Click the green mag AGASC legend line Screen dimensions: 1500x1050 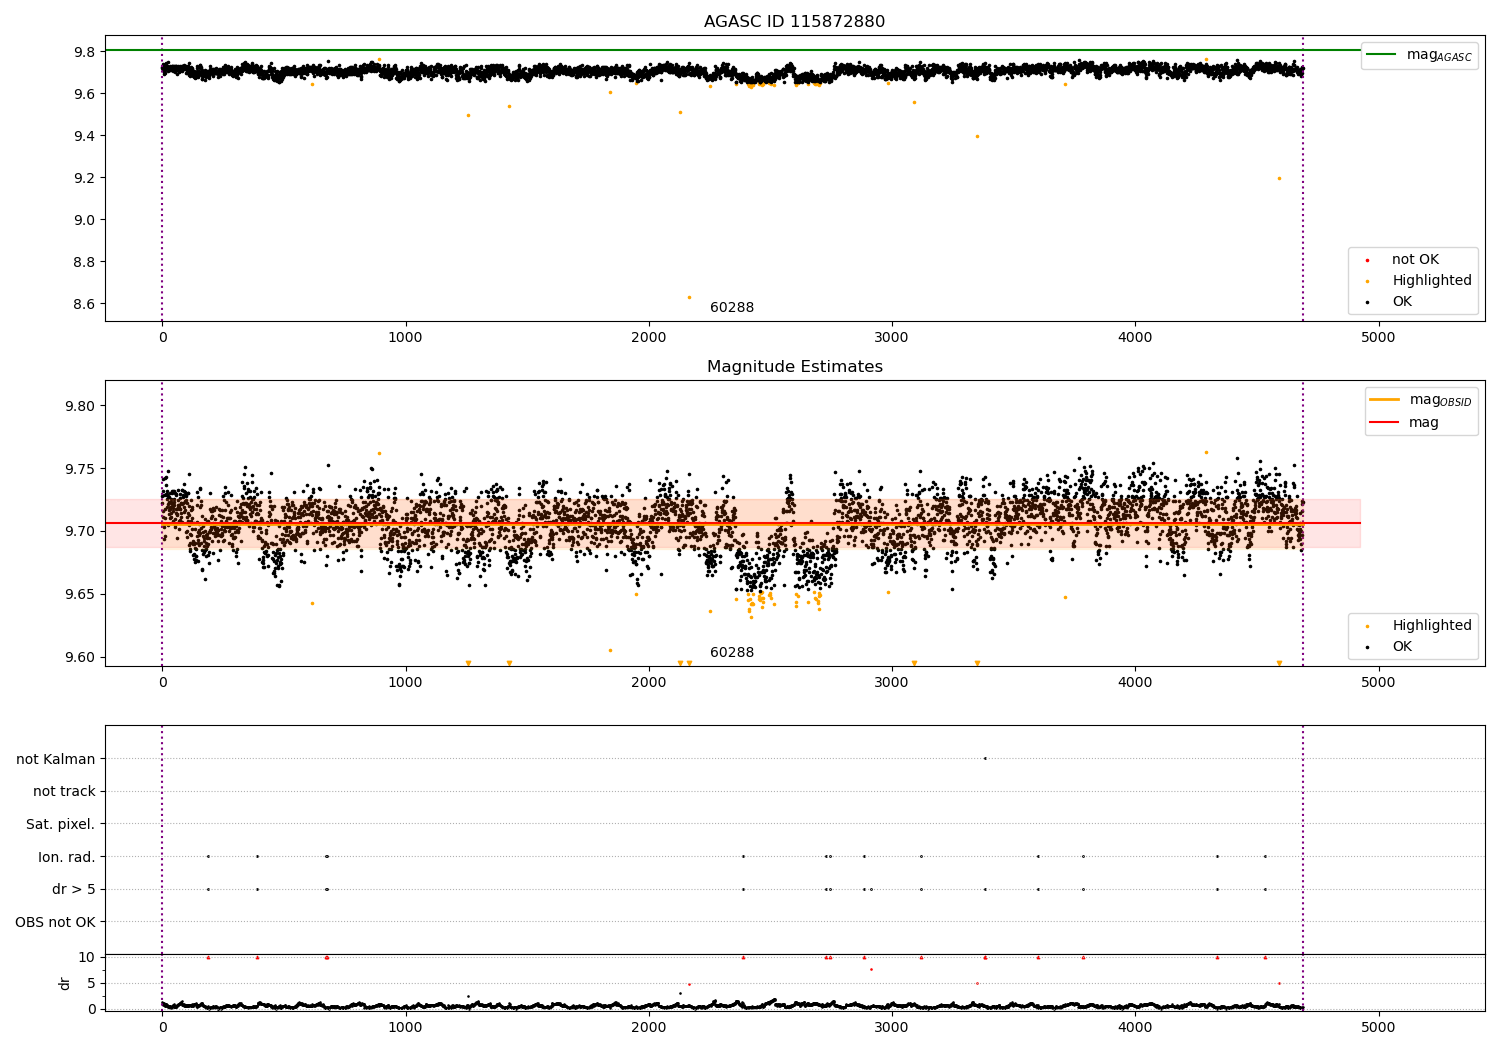click(1384, 55)
